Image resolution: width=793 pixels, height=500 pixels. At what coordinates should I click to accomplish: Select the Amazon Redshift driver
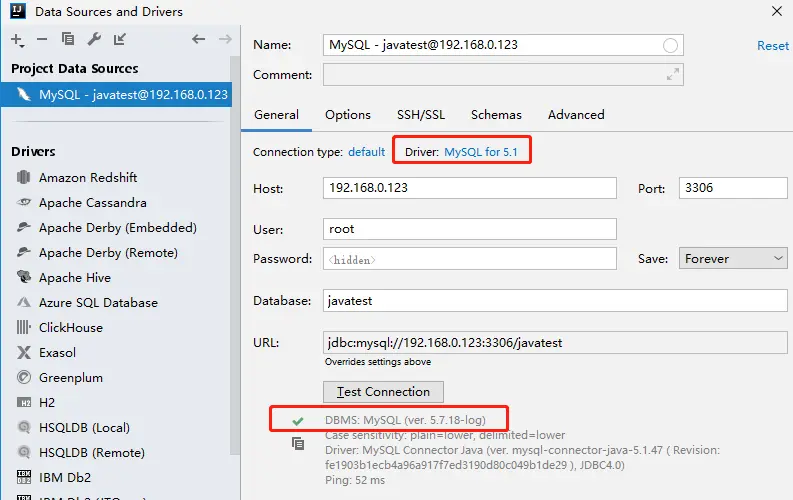tap(88, 177)
